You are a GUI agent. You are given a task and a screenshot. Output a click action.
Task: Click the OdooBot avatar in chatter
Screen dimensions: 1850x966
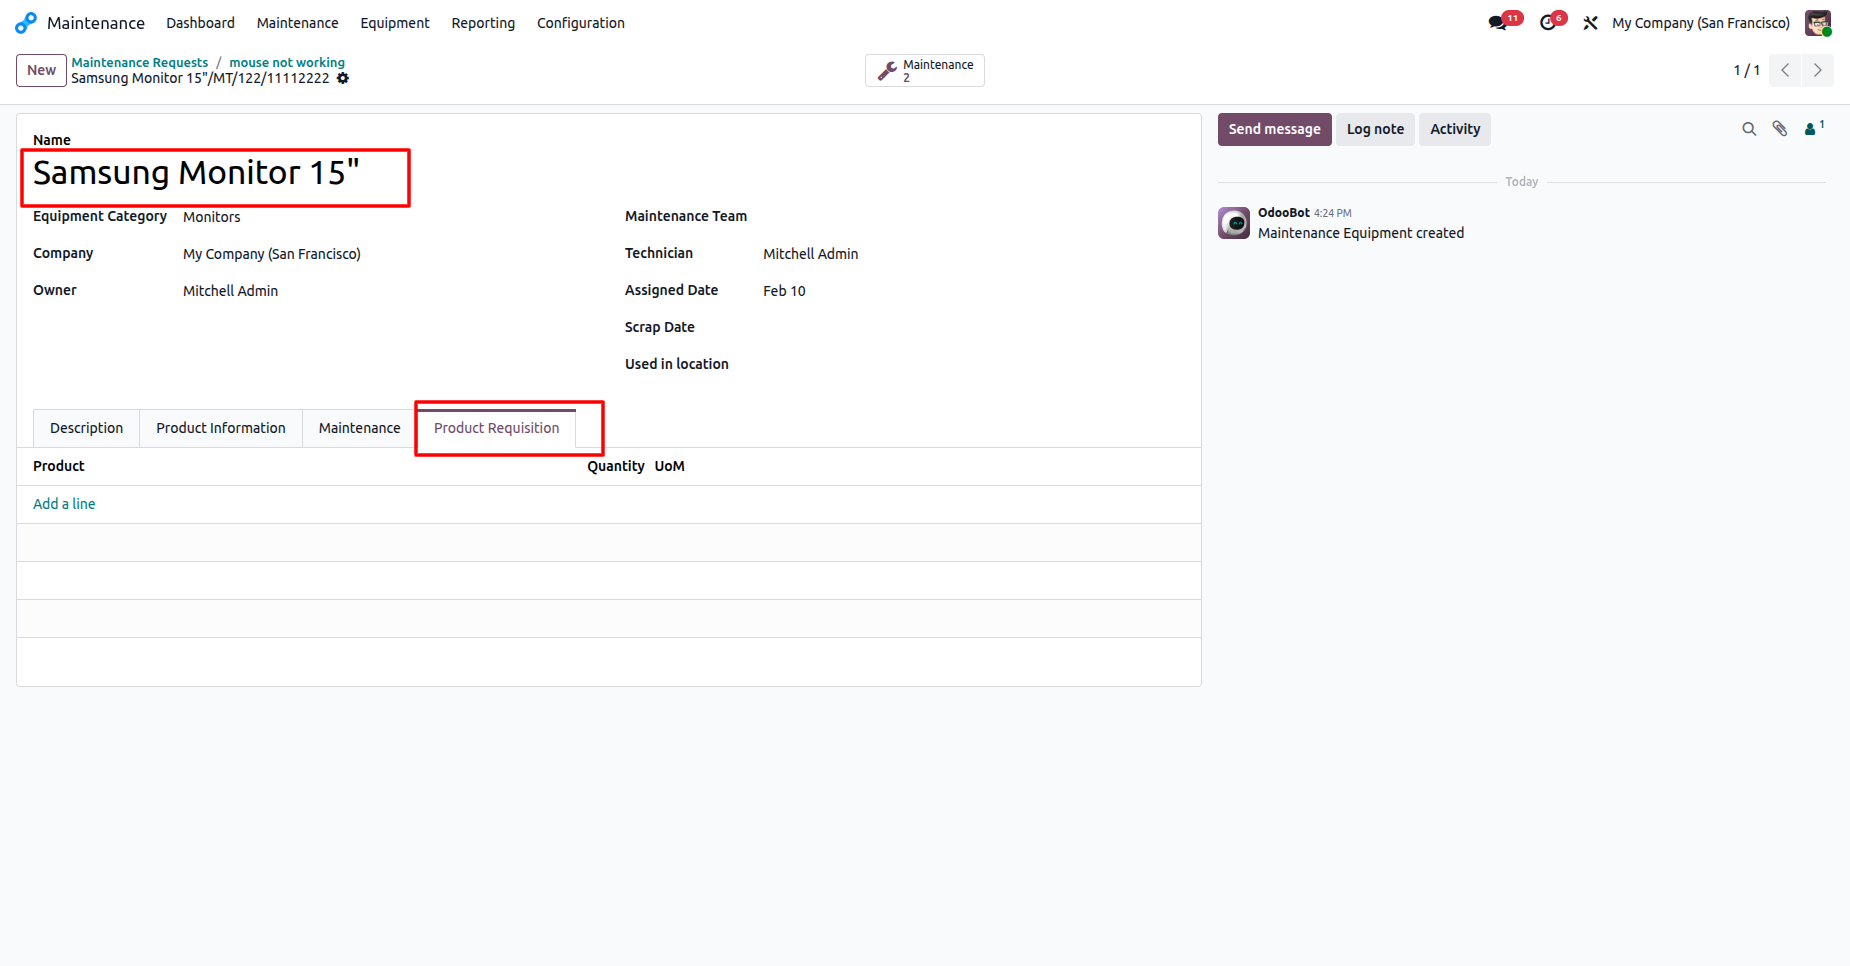click(x=1234, y=223)
